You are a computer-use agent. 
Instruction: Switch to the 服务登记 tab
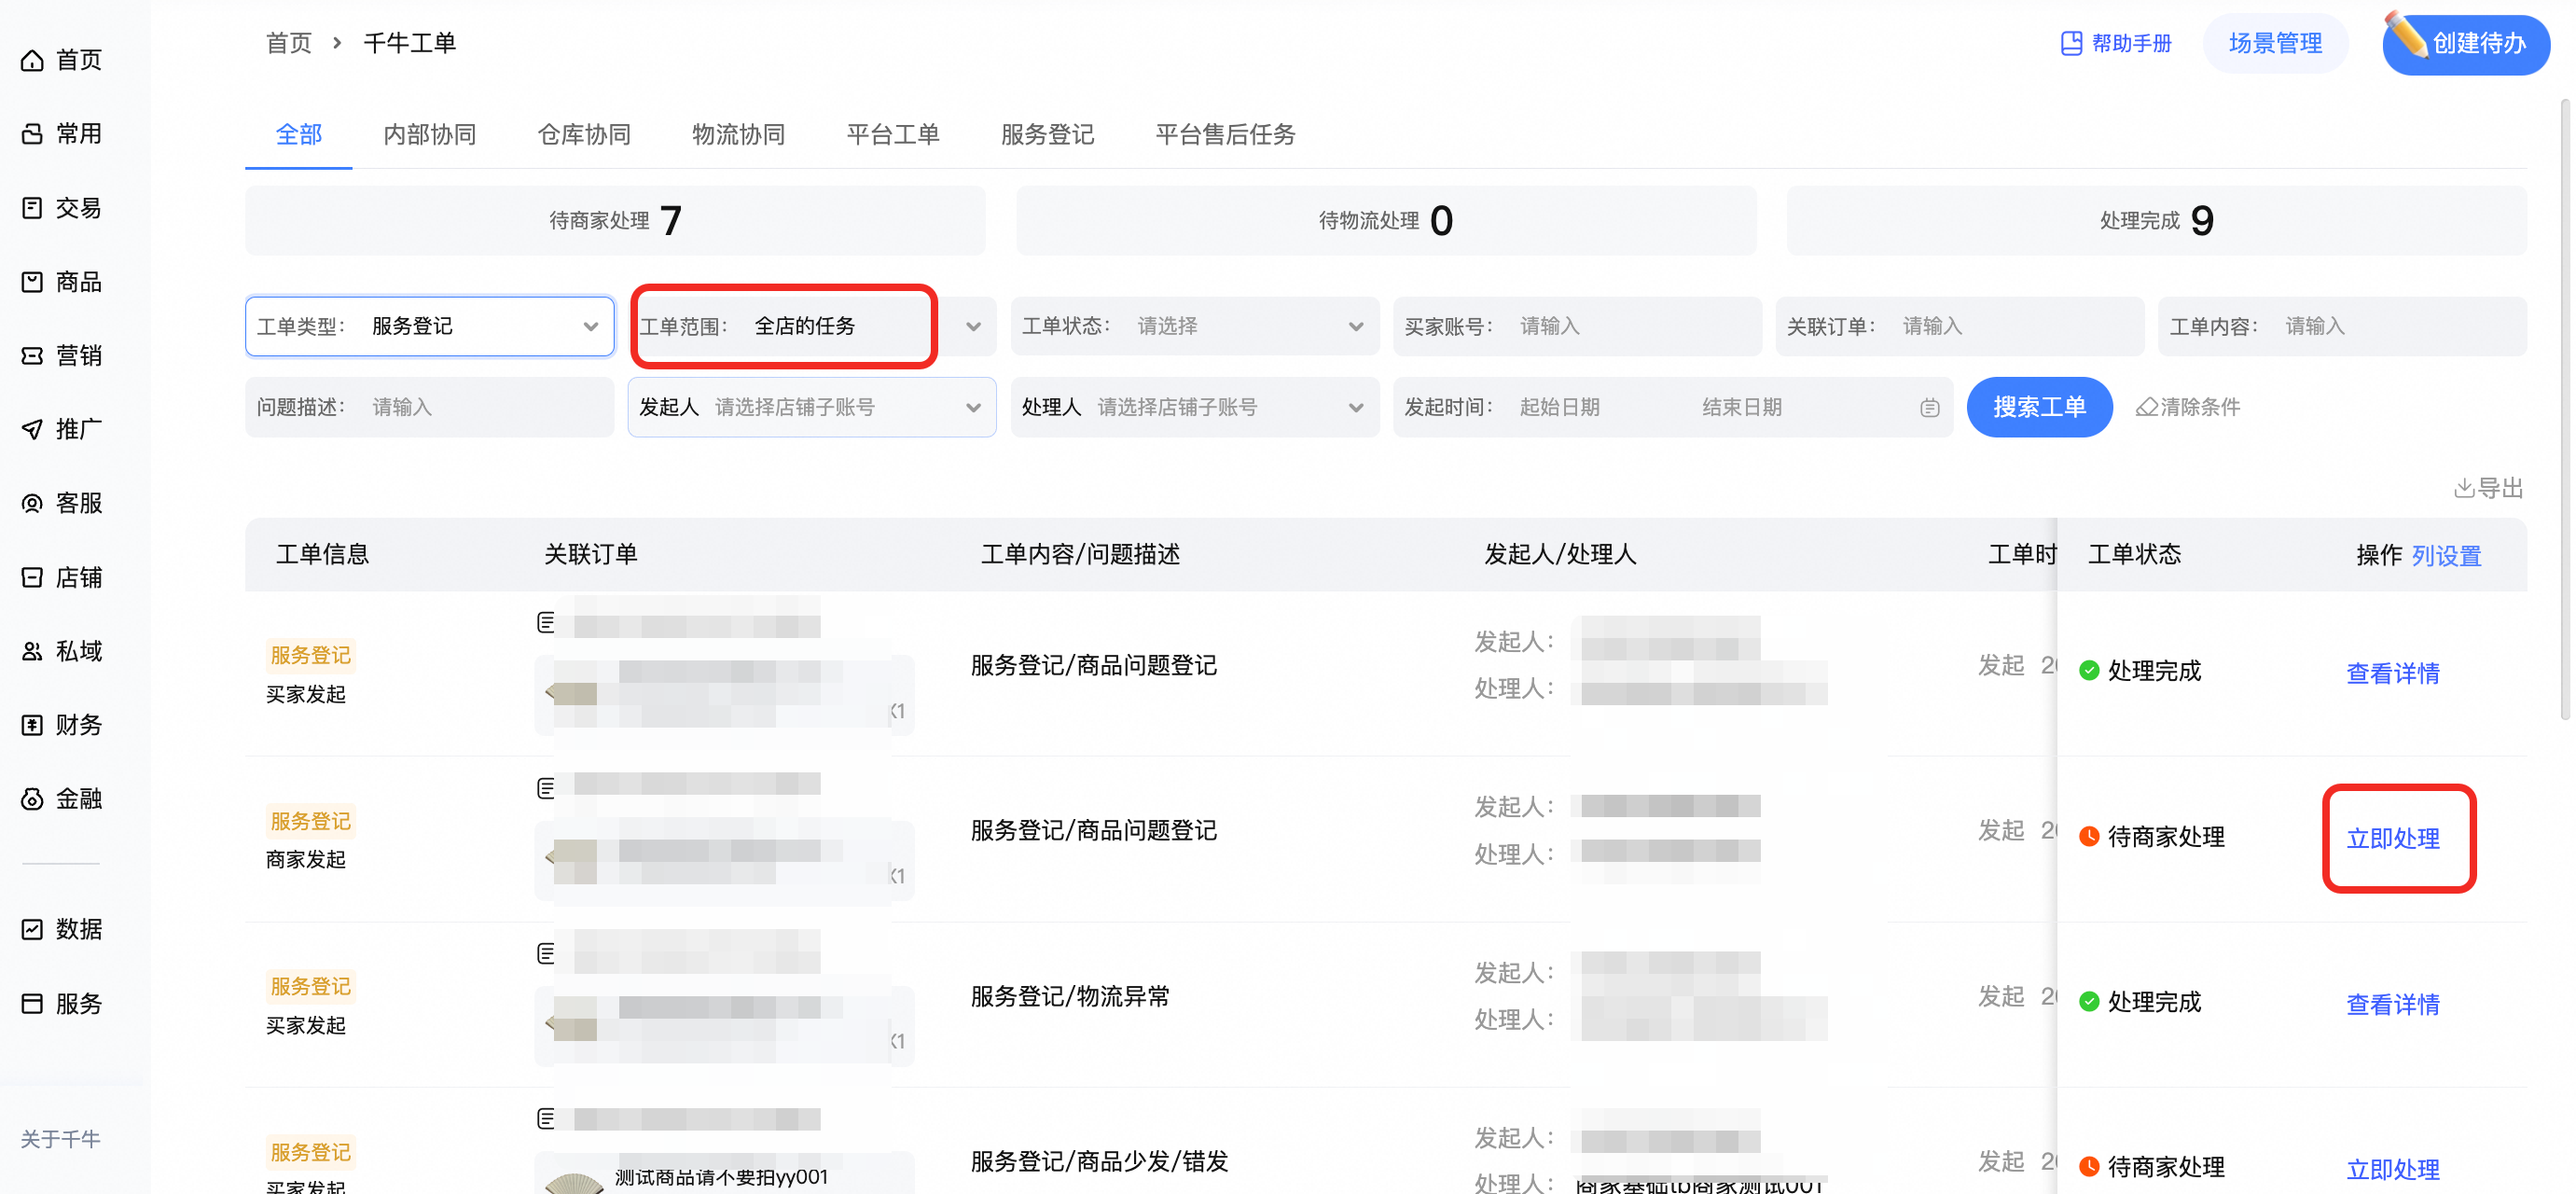click(1047, 134)
